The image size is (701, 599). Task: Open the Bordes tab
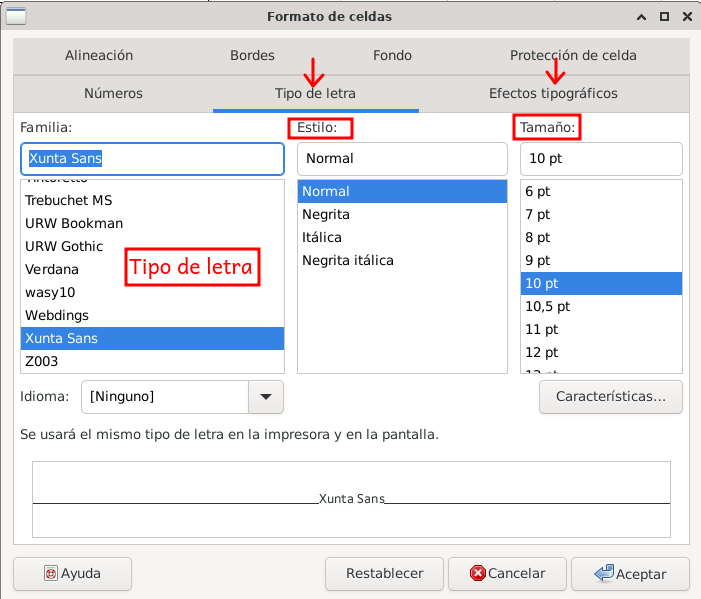252,55
